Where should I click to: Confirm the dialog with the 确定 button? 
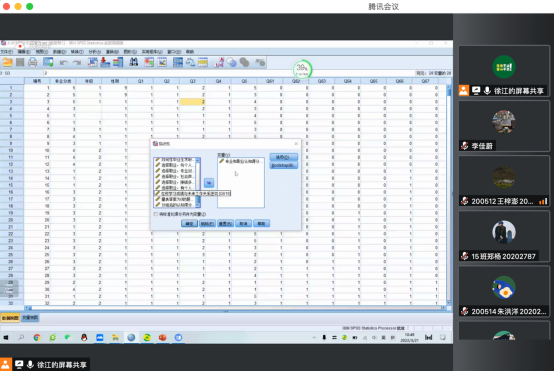(x=189, y=224)
